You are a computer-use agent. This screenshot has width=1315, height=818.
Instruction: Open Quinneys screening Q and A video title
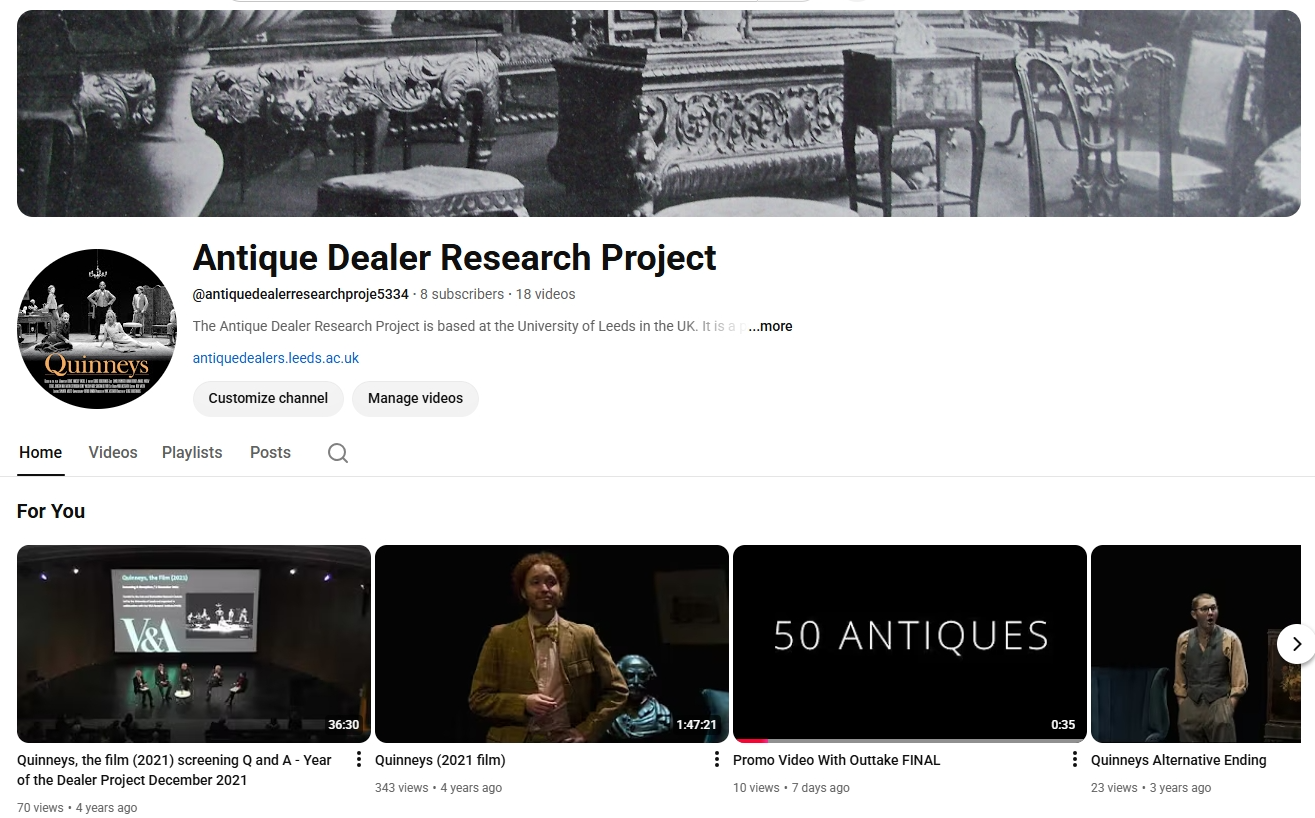point(174,770)
